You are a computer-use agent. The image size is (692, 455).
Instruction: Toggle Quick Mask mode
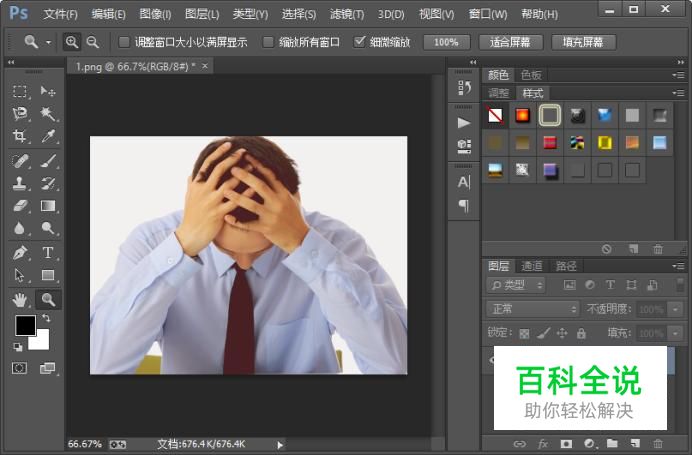coord(19,368)
